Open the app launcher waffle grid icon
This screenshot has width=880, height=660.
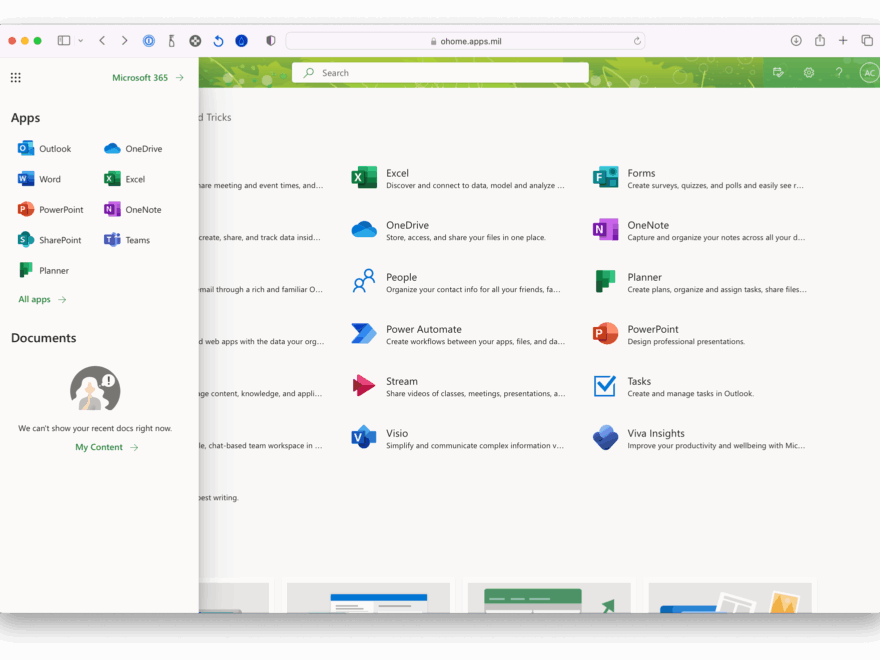point(16,77)
